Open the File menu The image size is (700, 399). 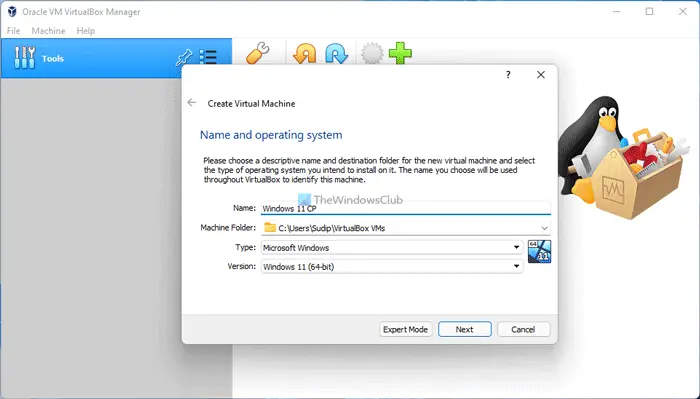(x=13, y=31)
